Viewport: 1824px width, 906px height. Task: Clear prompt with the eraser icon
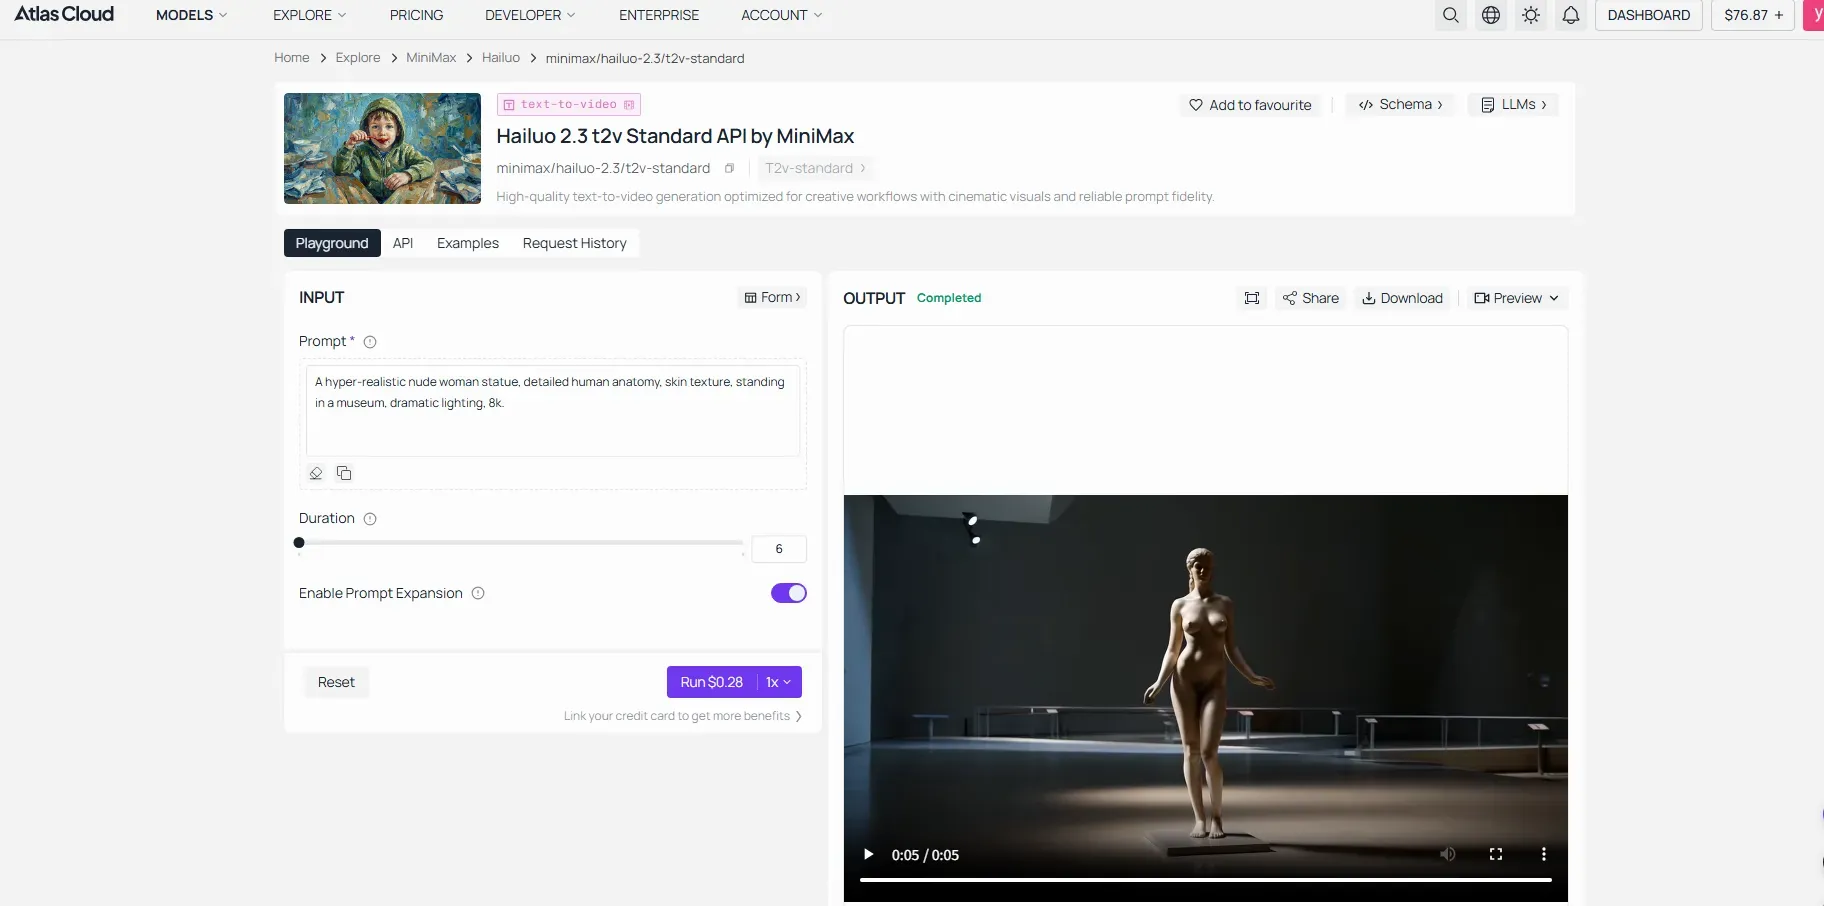(316, 473)
